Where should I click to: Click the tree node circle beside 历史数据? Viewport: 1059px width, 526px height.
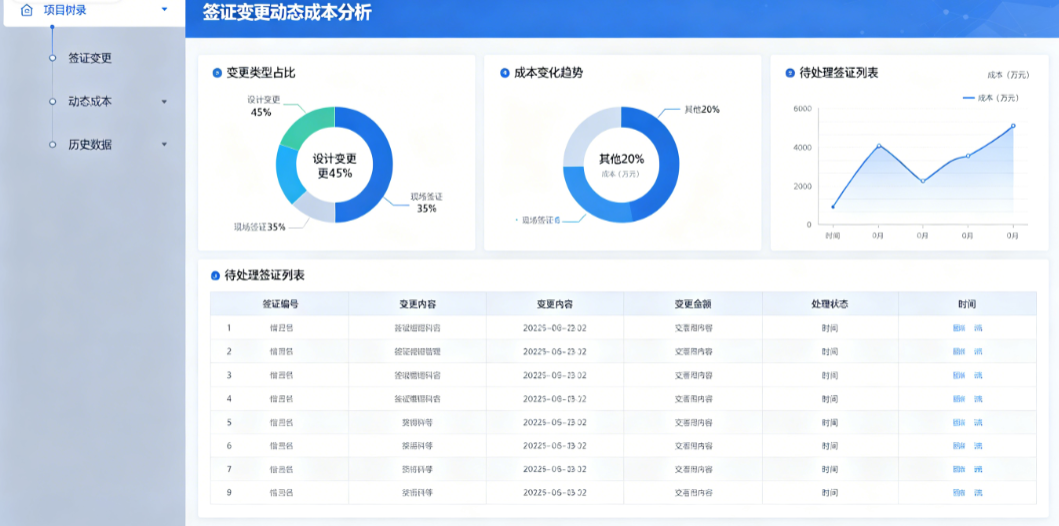(x=52, y=144)
